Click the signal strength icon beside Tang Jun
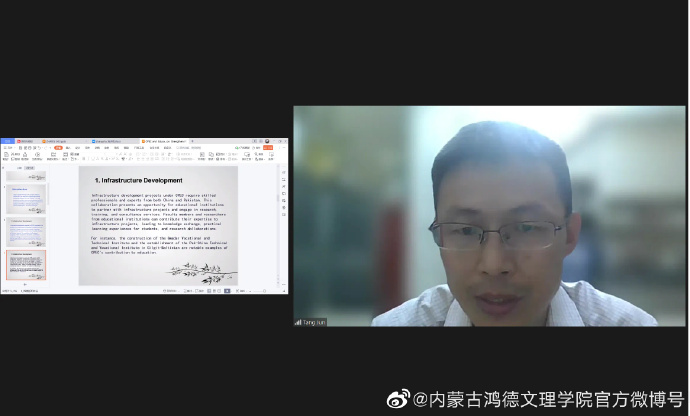This screenshot has width=690, height=416. pos(298,322)
